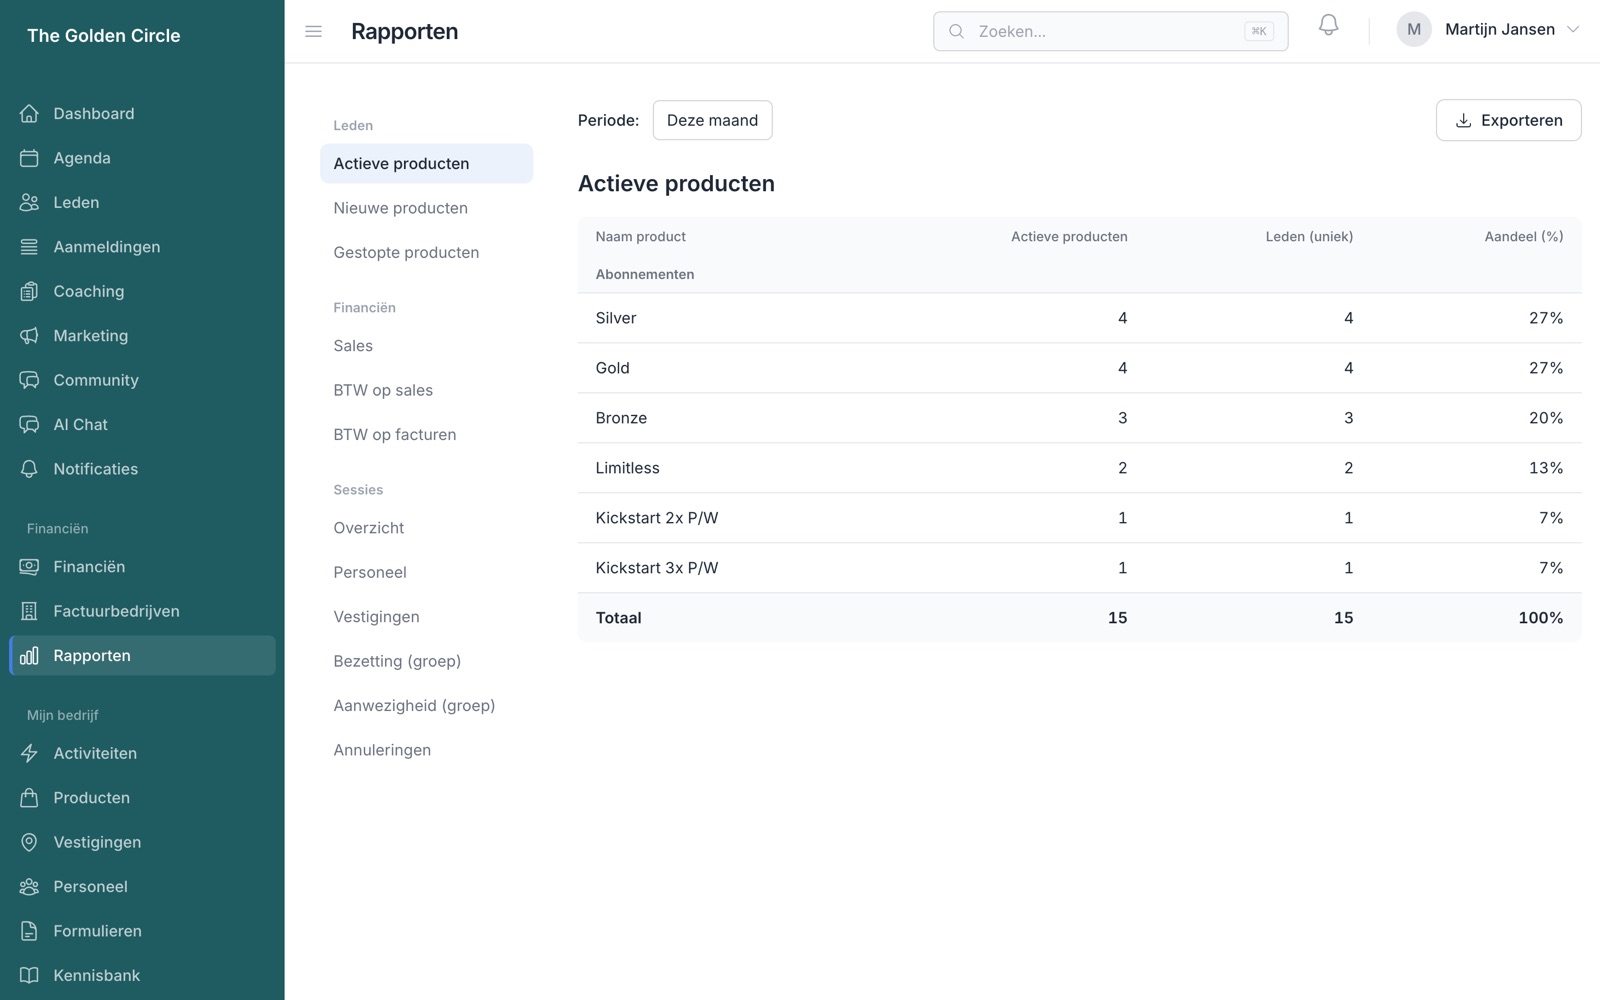Open the Sessies Overzicht report
Viewport: 1600px width, 1000px height.
pyautogui.click(x=426, y=528)
